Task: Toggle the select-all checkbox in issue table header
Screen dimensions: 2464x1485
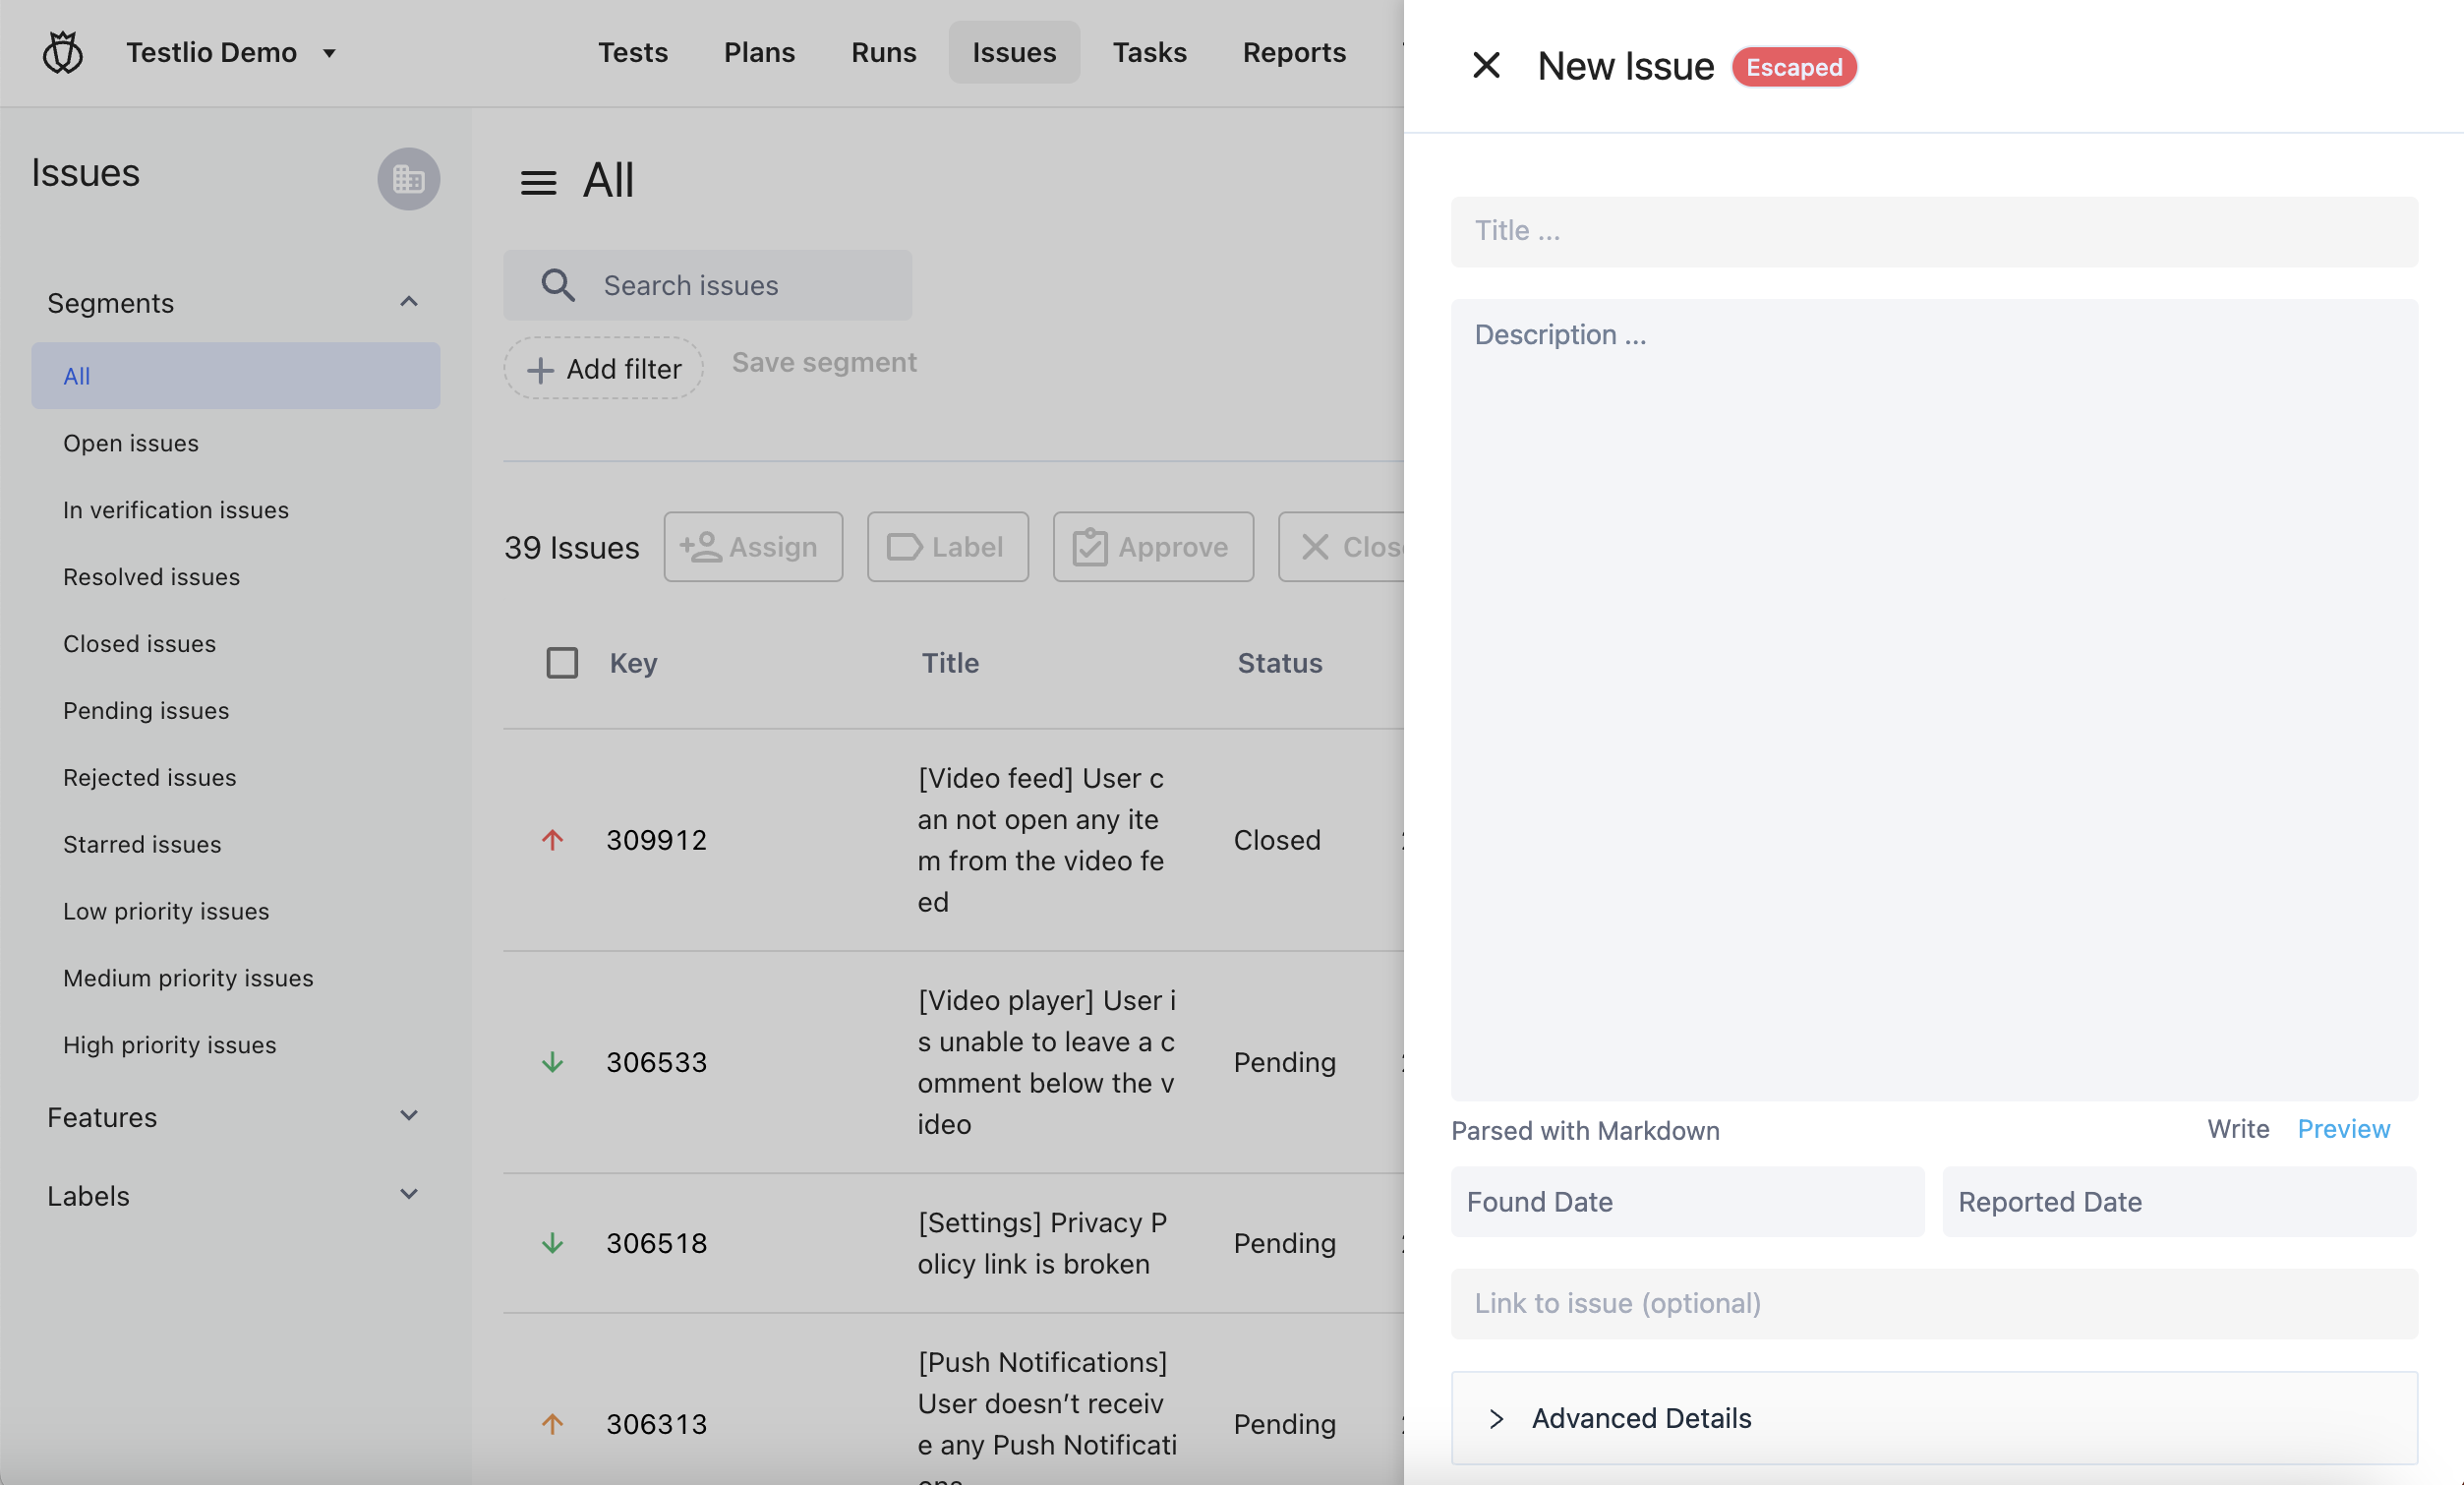Action: pyautogui.click(x=562, y=662)
